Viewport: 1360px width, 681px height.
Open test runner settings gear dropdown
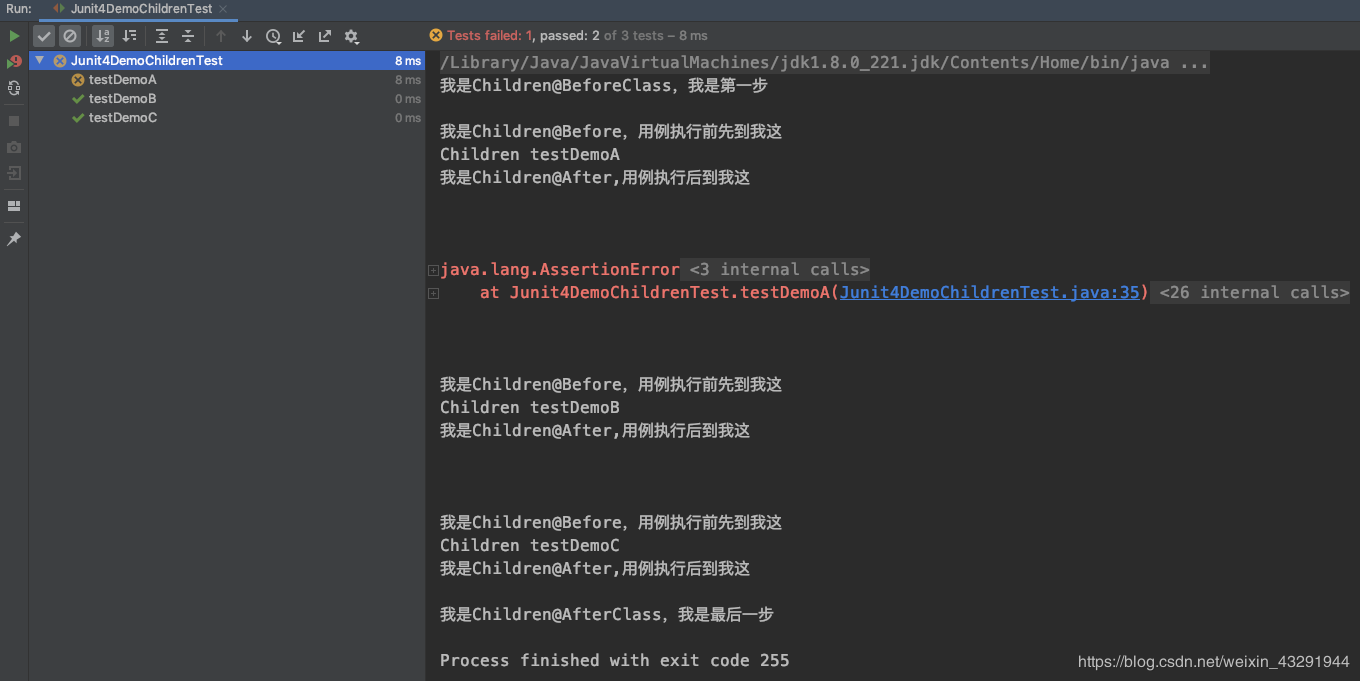(351, 36)
